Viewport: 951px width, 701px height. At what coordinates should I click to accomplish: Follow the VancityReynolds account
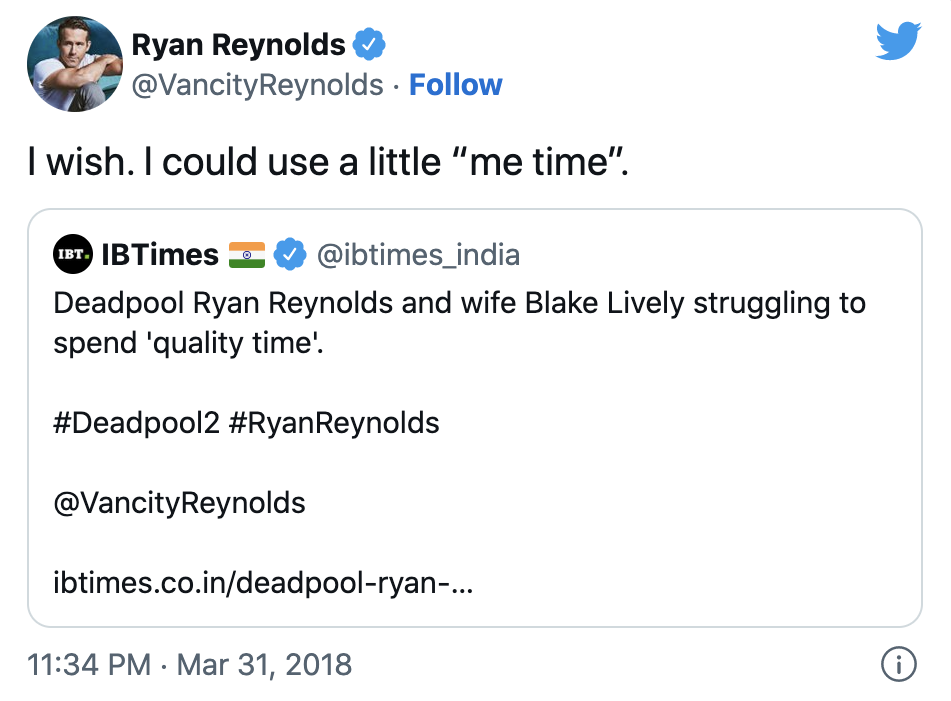(456, 85)
